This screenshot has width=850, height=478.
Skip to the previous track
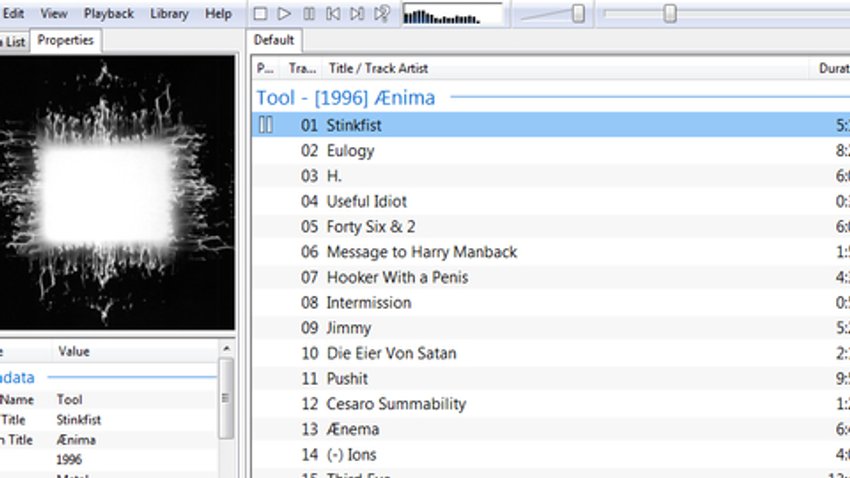coord(333,14)
